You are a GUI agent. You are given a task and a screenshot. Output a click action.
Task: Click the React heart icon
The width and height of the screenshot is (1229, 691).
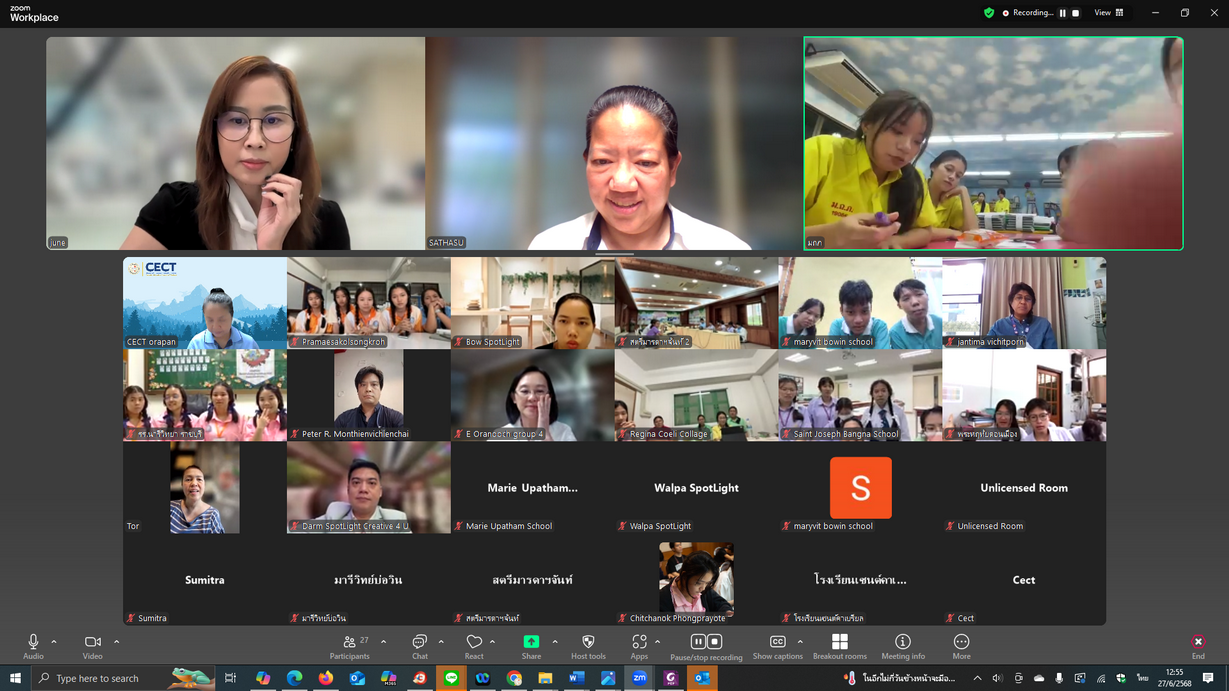click(x=474, y=643)
